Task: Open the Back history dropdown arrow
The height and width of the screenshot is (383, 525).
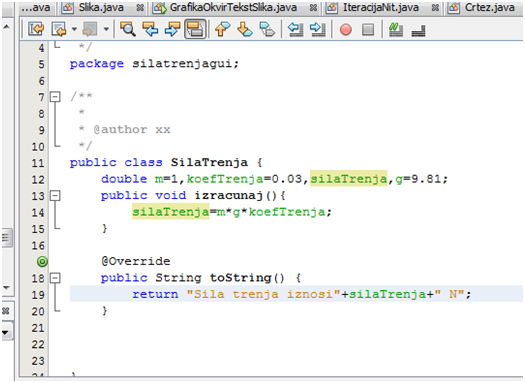Action: (74, 29)
